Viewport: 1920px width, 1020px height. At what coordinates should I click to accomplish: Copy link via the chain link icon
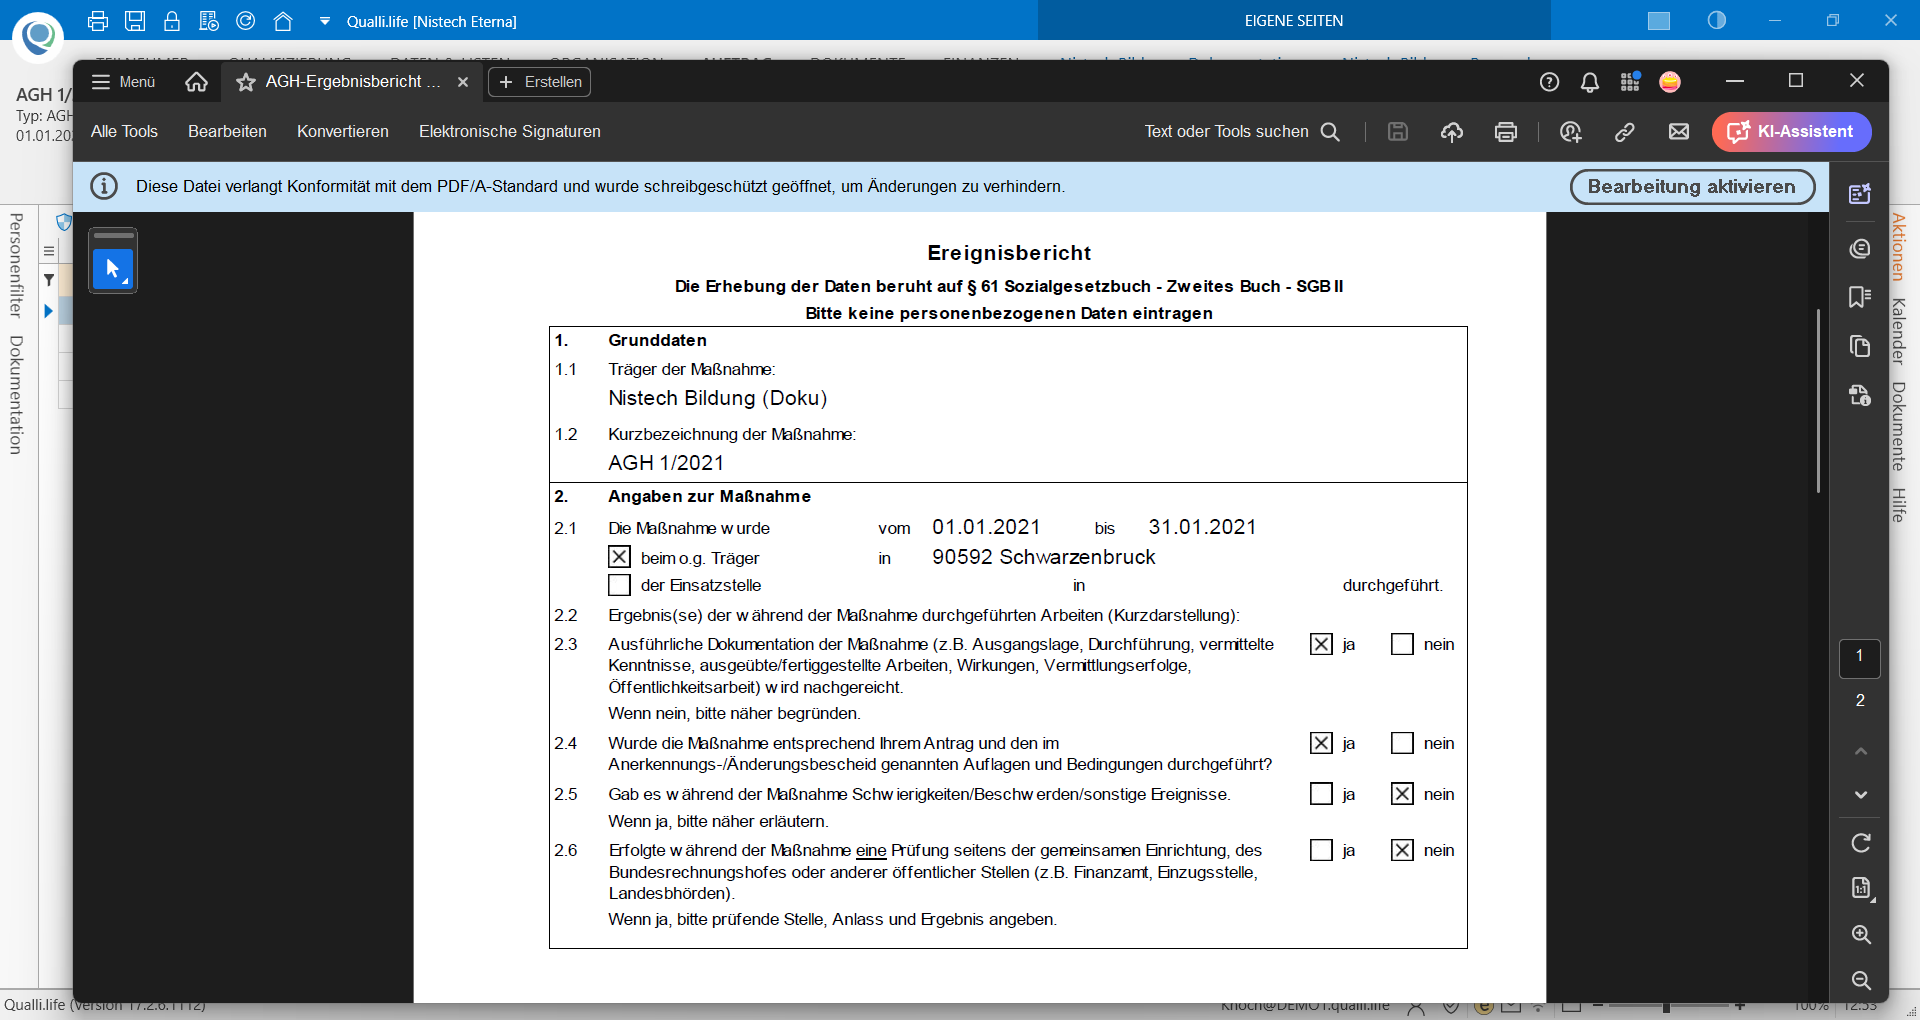[x=1625, y=131]
